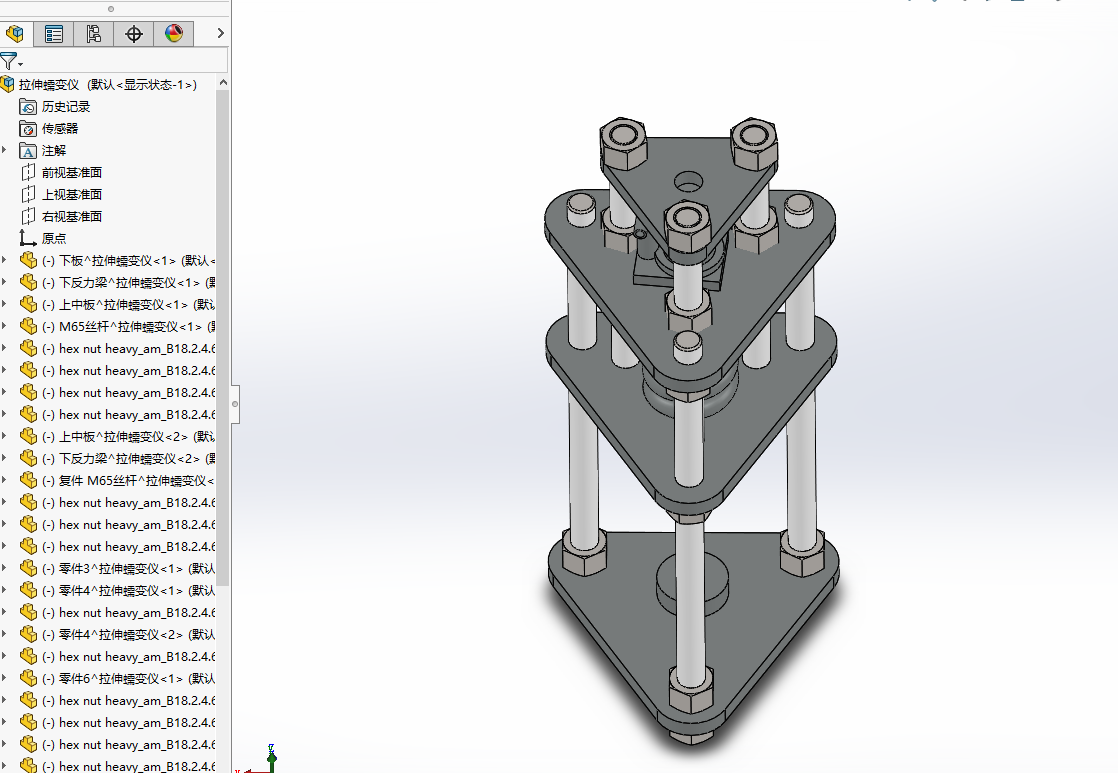Click the filter search field beside the funnel
The height and width of the screenshot is (773, 1118).
click(x=126, y=60)
